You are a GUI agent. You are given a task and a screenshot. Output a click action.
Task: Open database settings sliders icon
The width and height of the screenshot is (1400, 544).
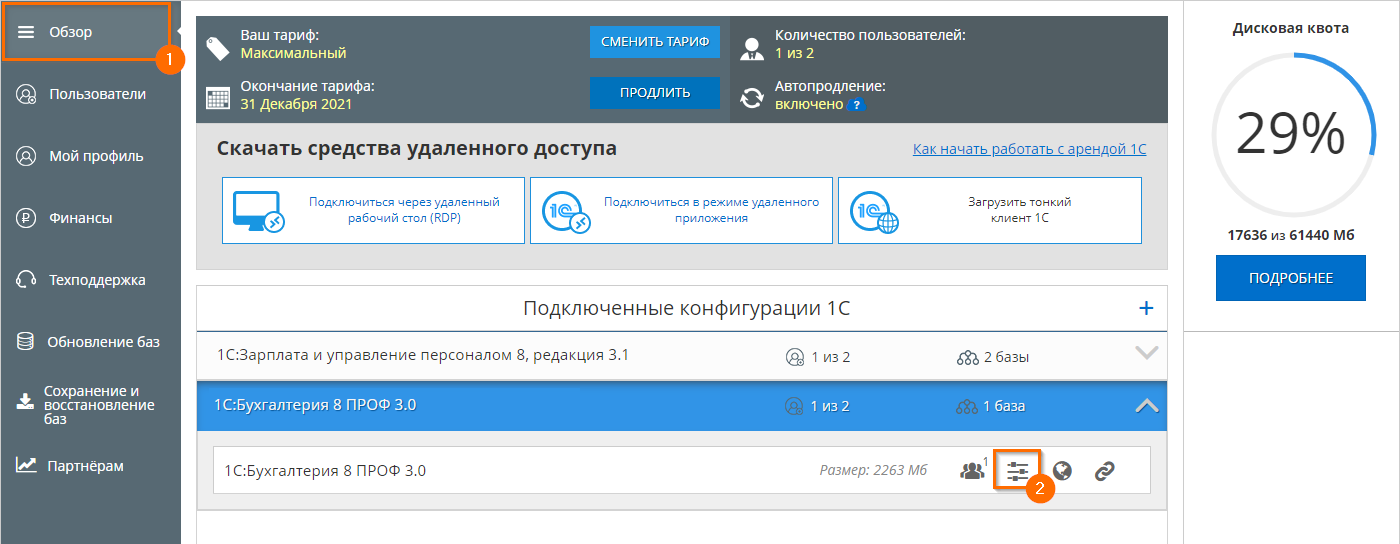pos(1018,470)
